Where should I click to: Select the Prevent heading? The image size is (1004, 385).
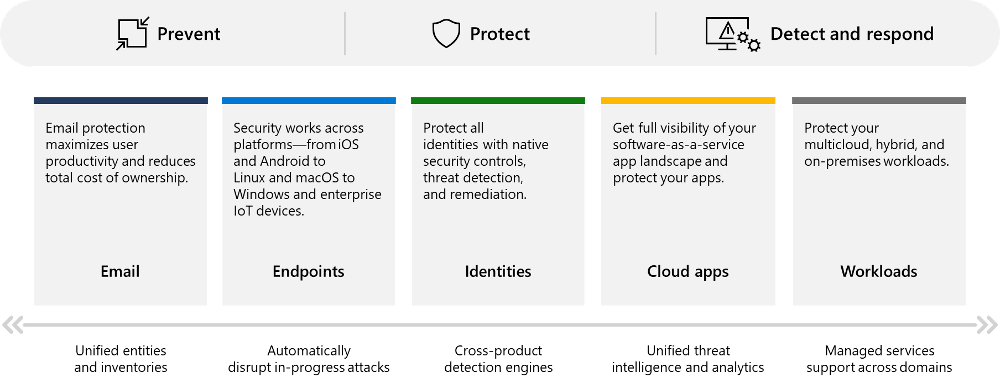[x=189, y=34]
